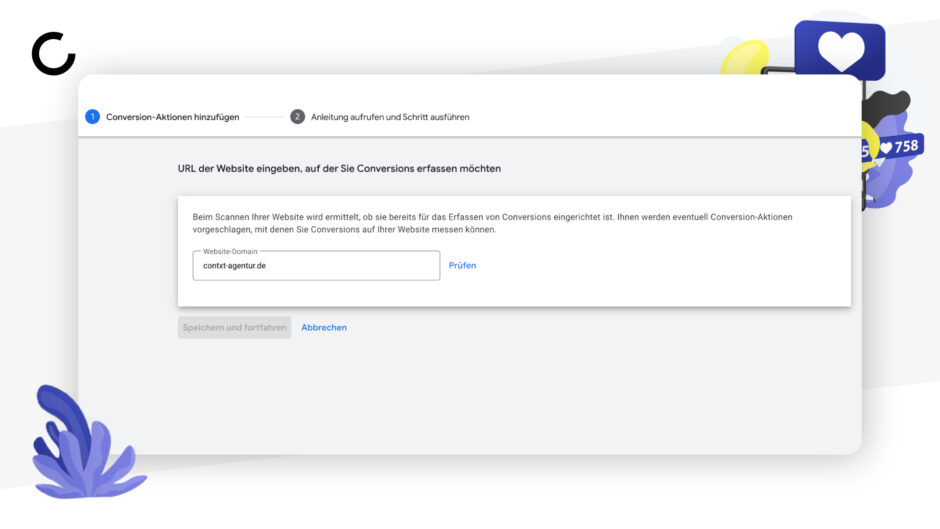This screenshot has width=940, height=529.
Task: Click the purple plant illustration
Action: (87, 442)
